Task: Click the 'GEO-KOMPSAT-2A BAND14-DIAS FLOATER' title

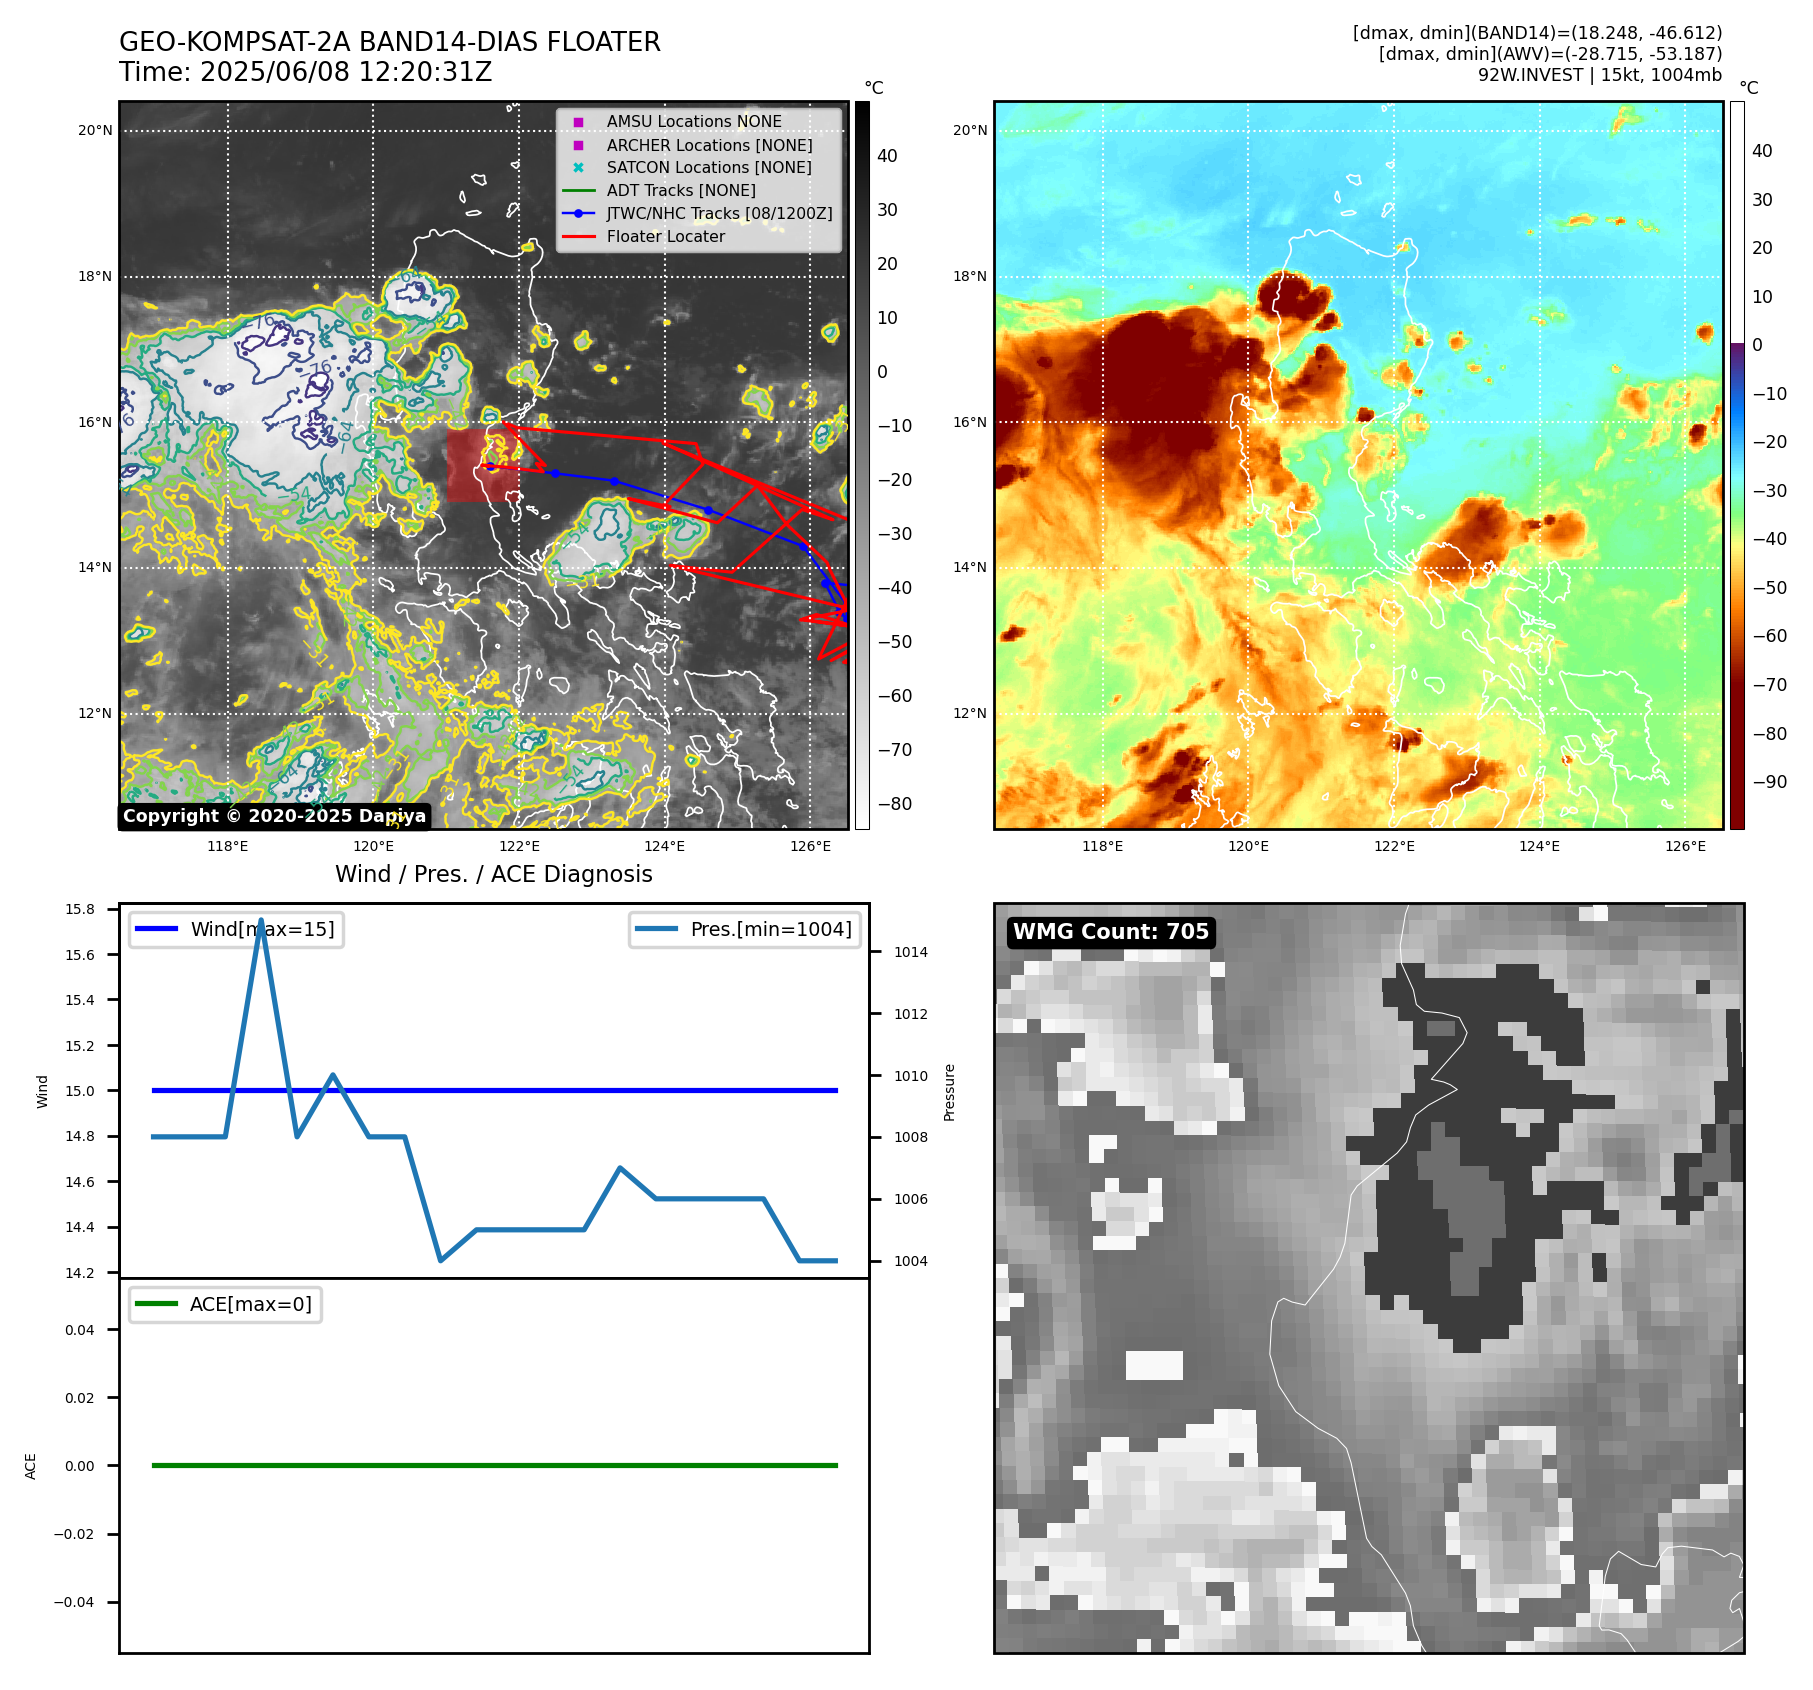Action: pos(390,42)
